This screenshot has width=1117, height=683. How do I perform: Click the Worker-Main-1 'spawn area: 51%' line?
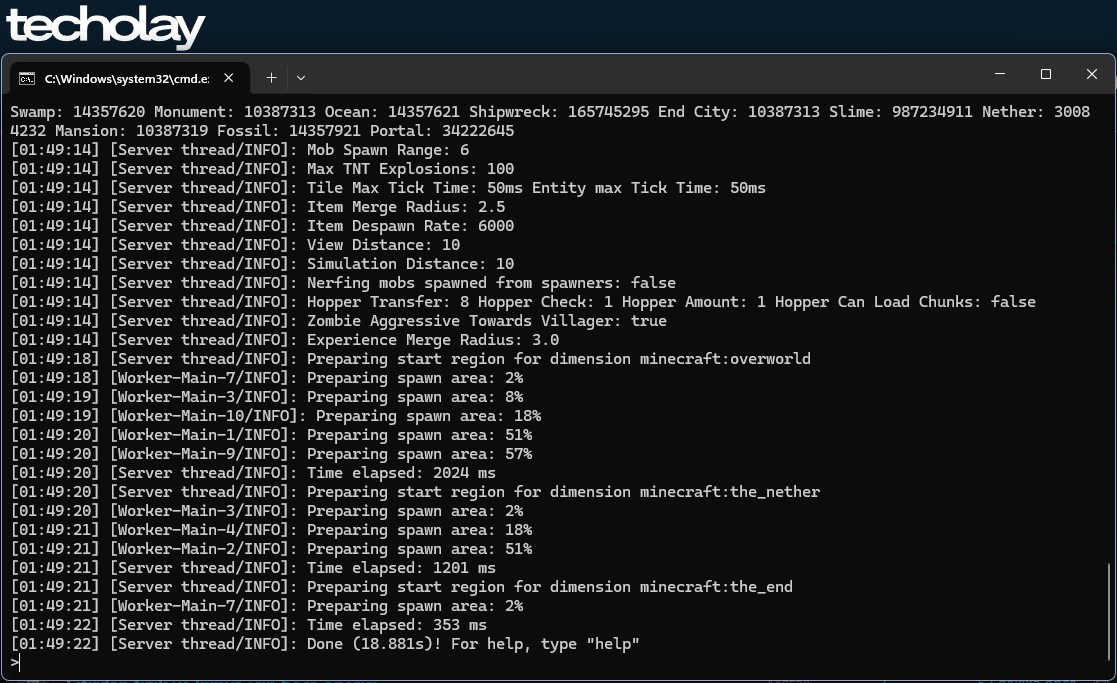pos(271,435)
